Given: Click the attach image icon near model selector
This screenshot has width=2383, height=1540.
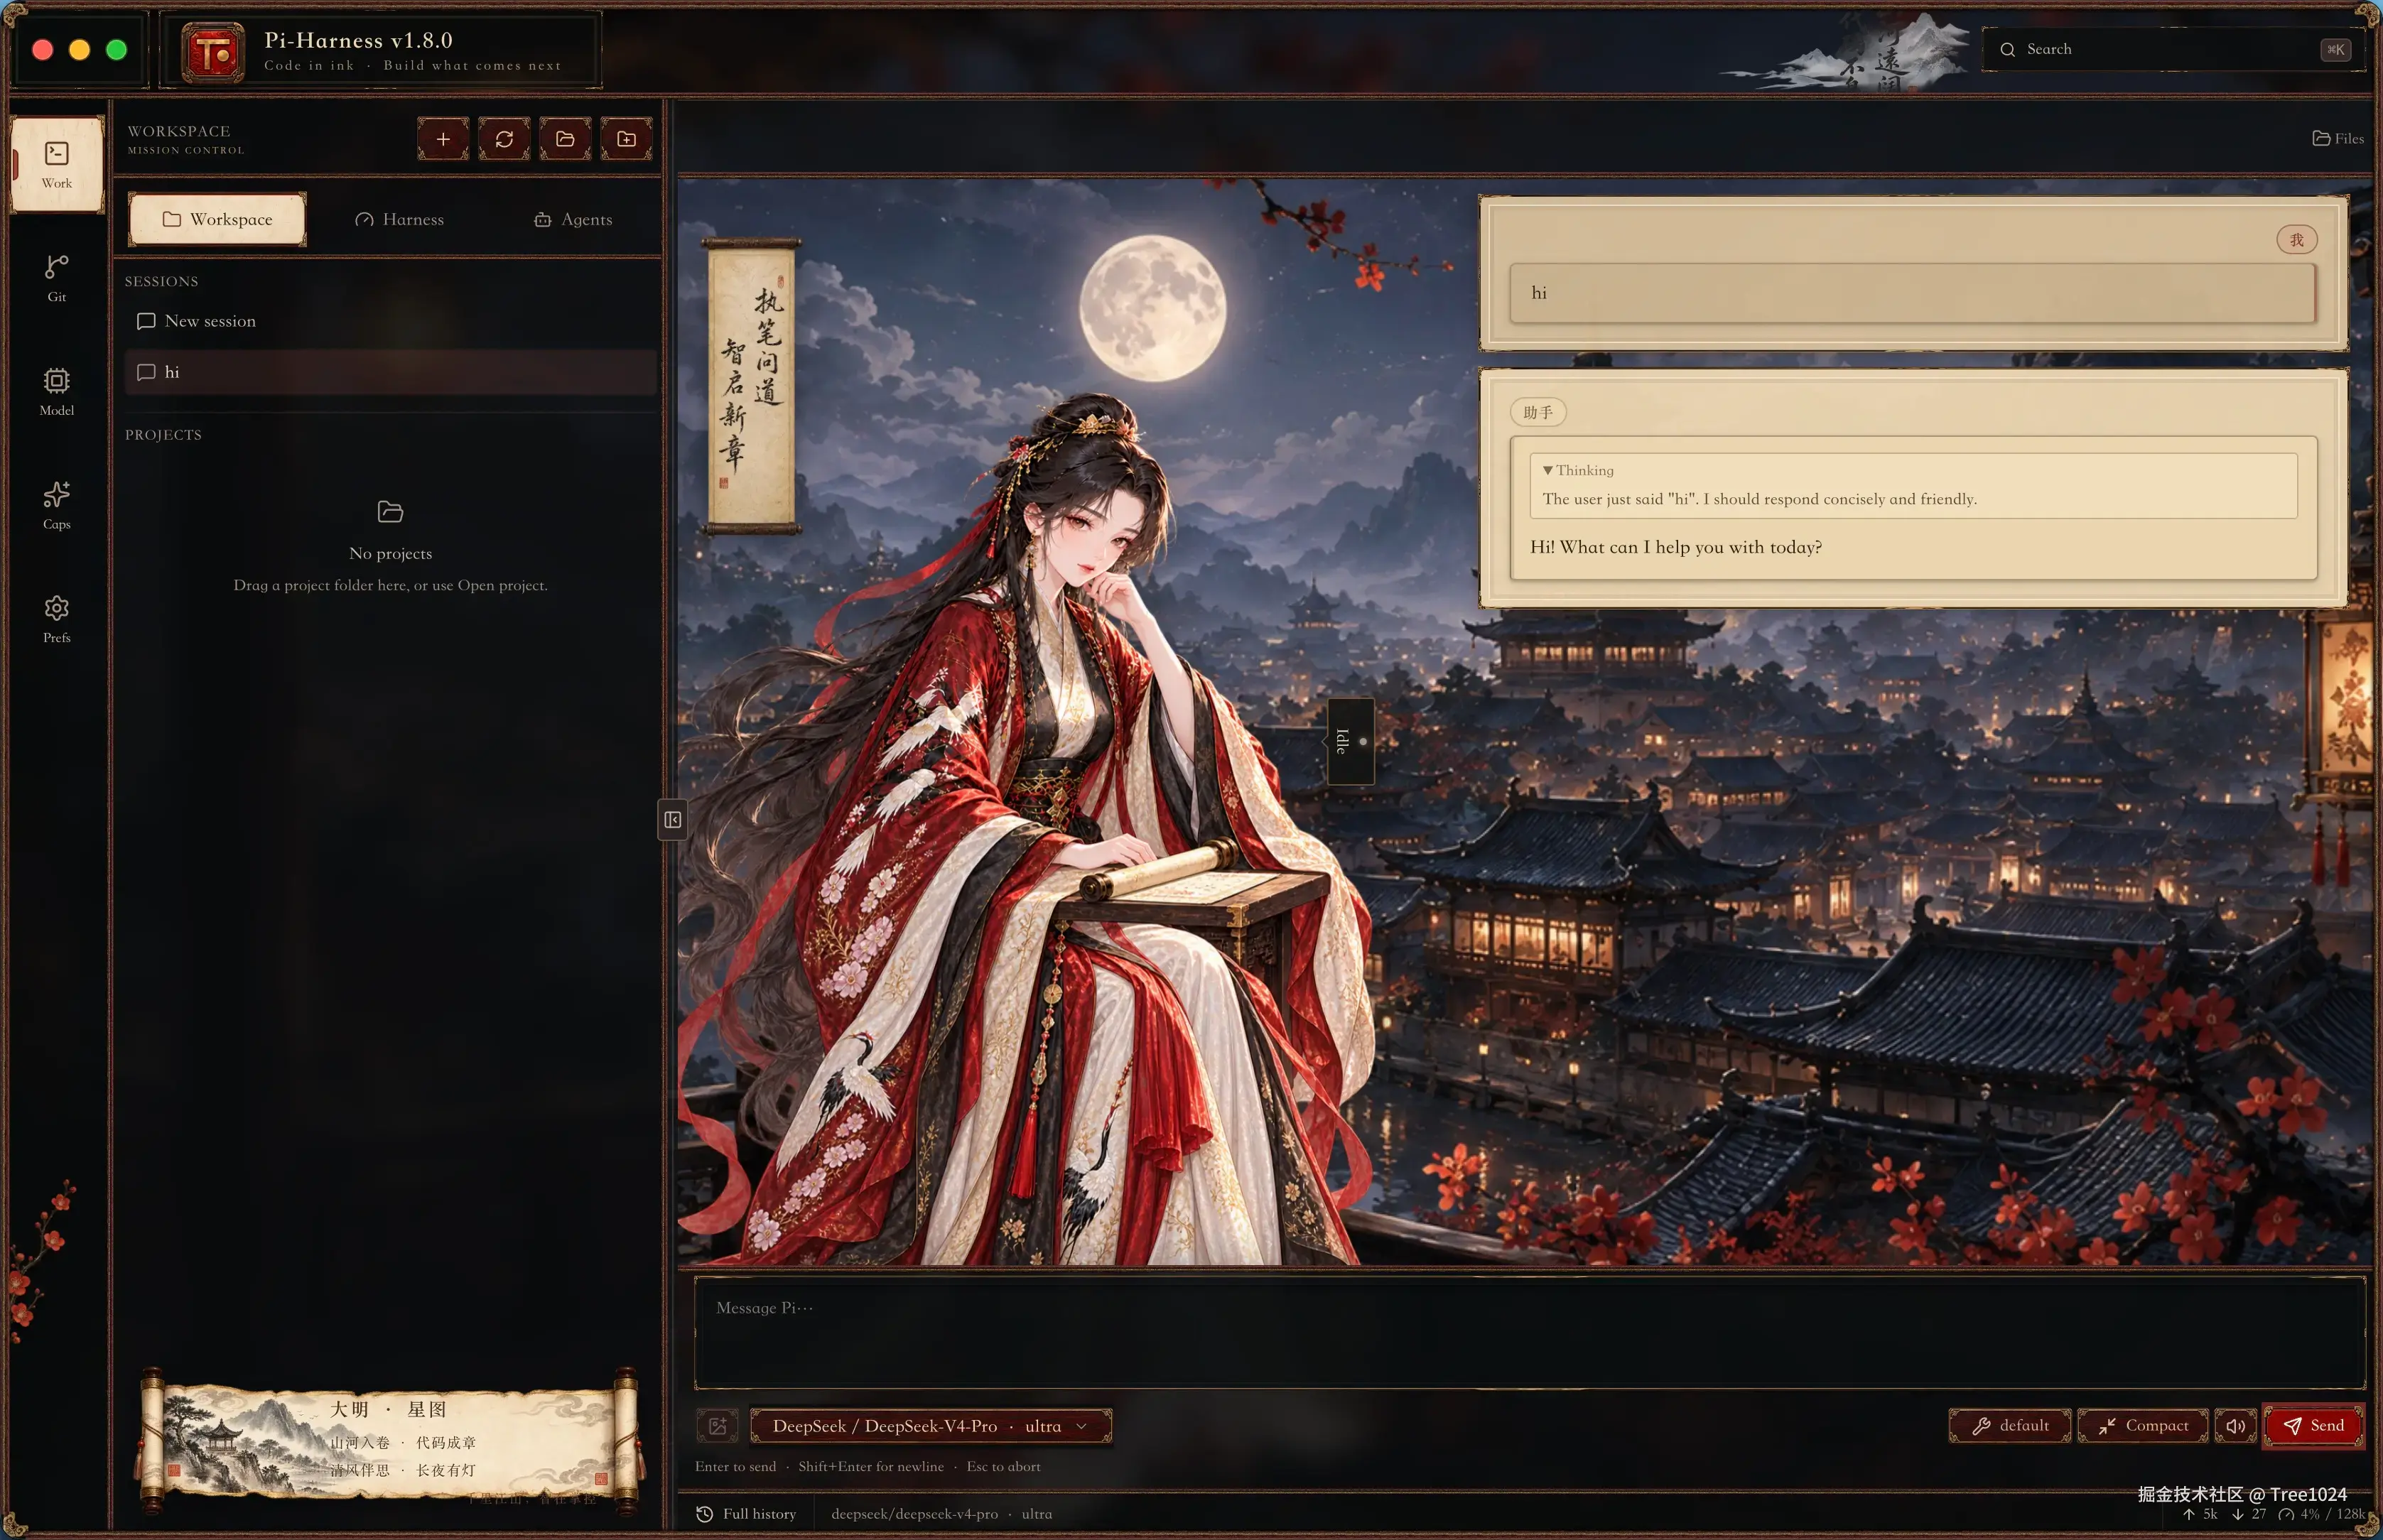Looking at the screenshot, I should point(717,1425).
